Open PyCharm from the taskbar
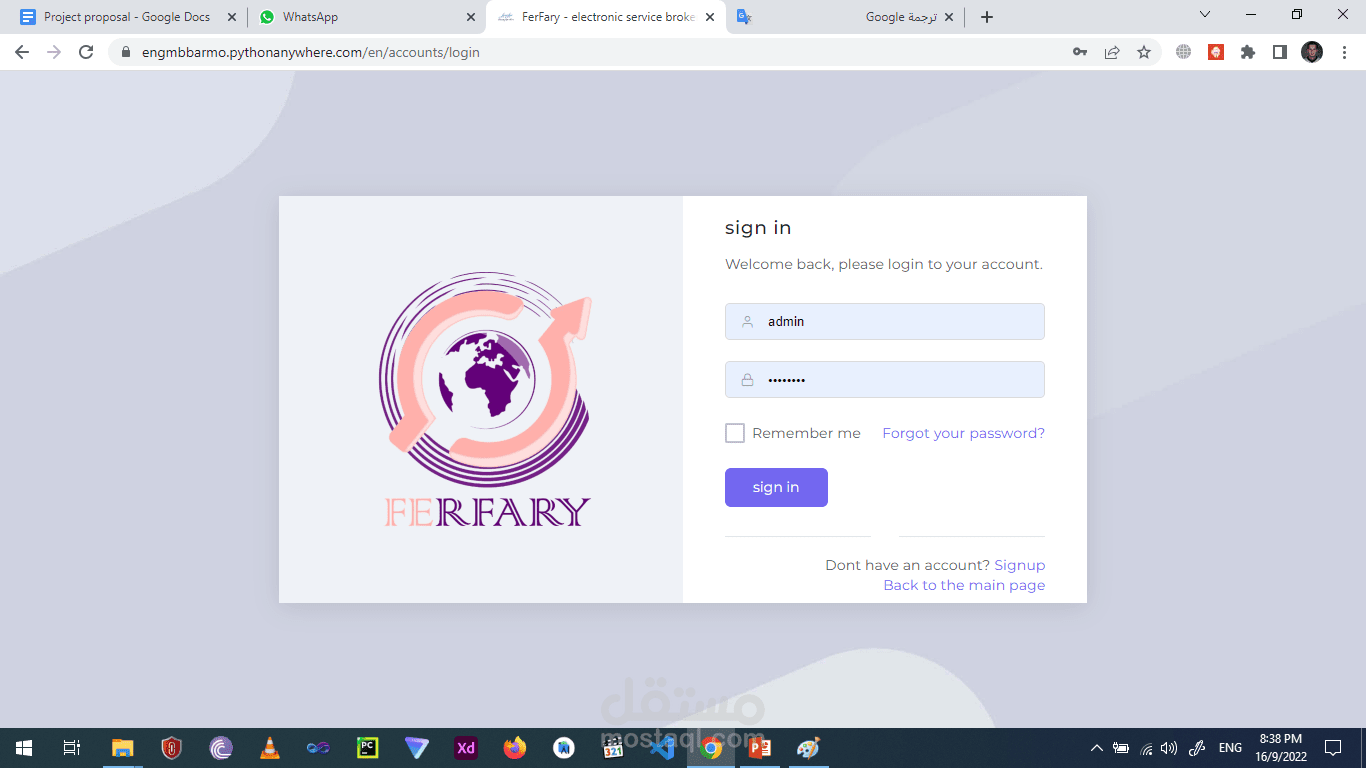The height and width of the screenshot is (768, 1366). click(x=367, y=747)
